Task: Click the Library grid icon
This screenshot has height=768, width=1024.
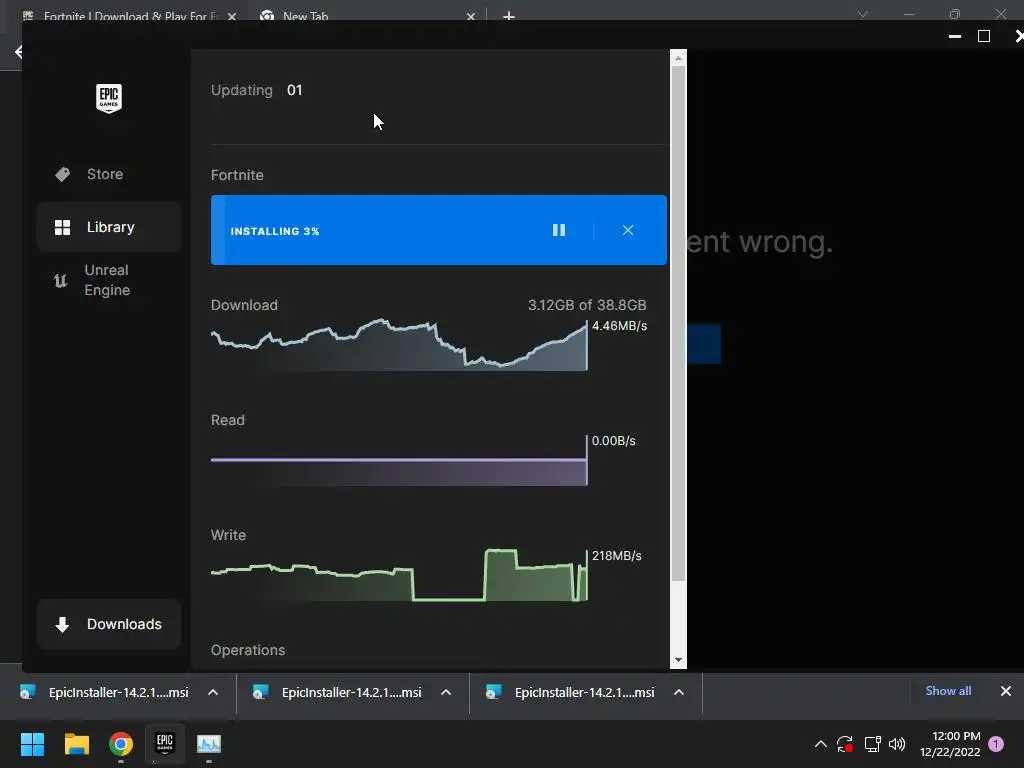Action: pyautogui.click(x=63, y=227)
